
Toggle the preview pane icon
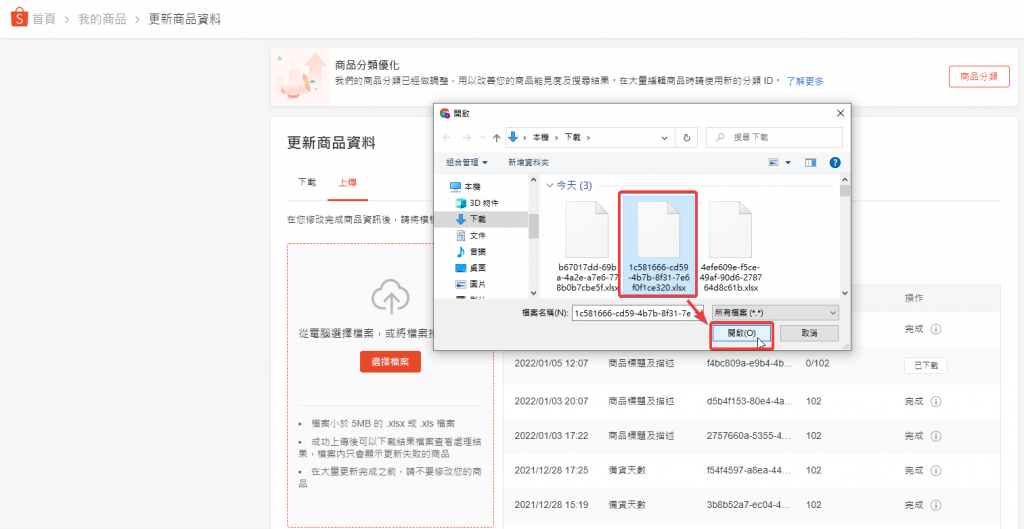(811, 162)
